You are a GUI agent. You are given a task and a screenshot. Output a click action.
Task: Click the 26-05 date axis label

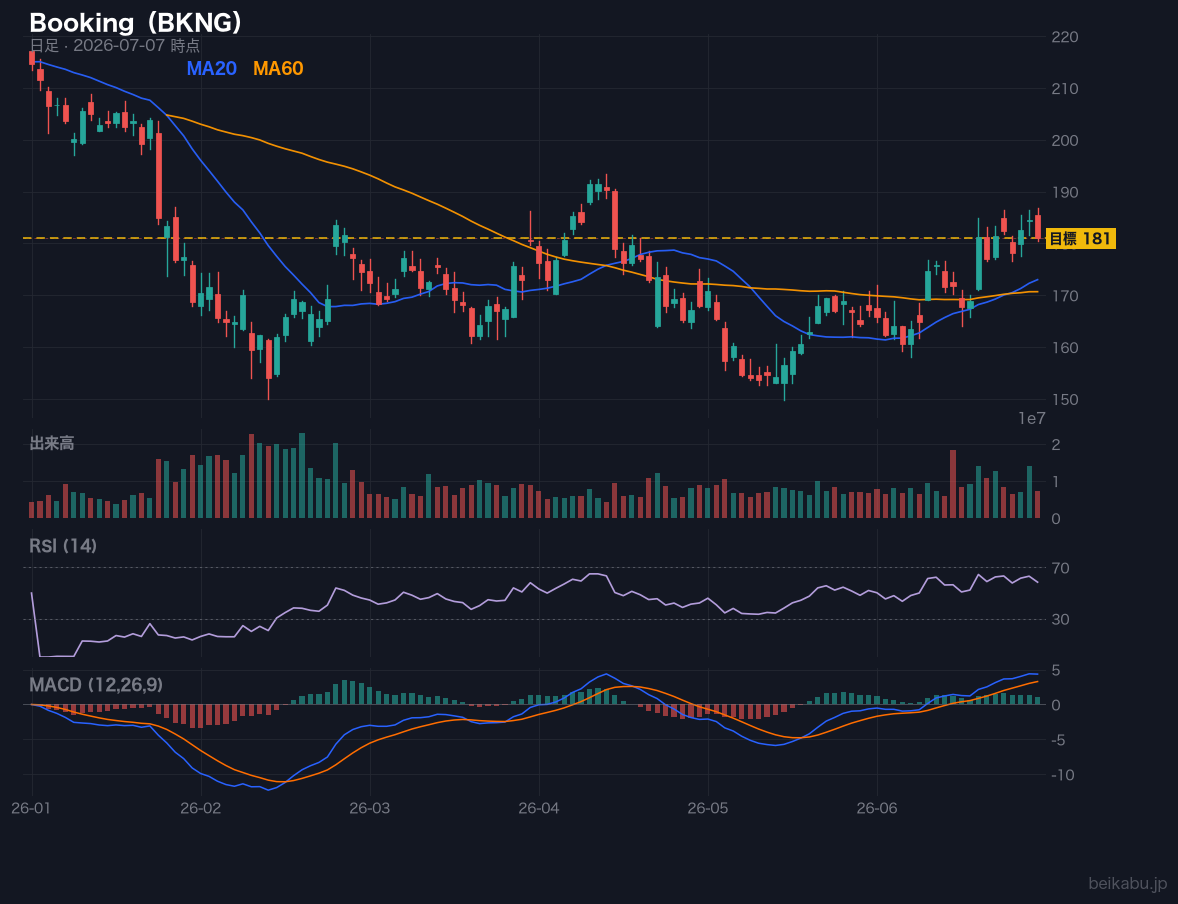click(x=708, y=809)
